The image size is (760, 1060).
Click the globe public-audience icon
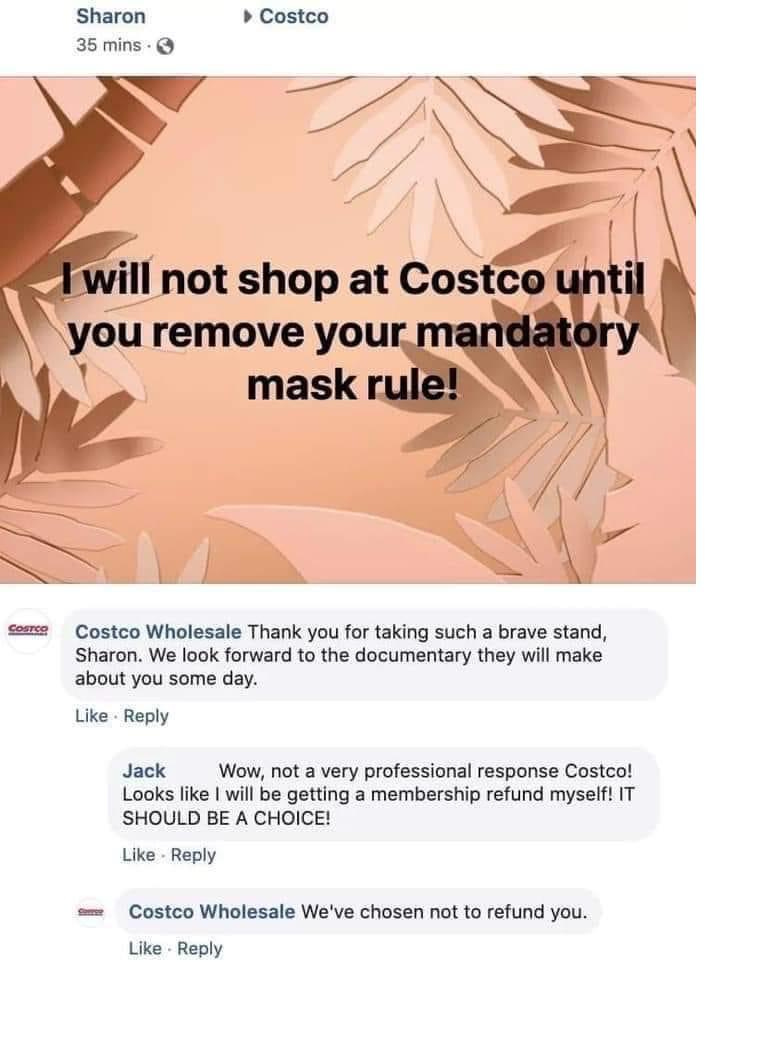(166, 47)
